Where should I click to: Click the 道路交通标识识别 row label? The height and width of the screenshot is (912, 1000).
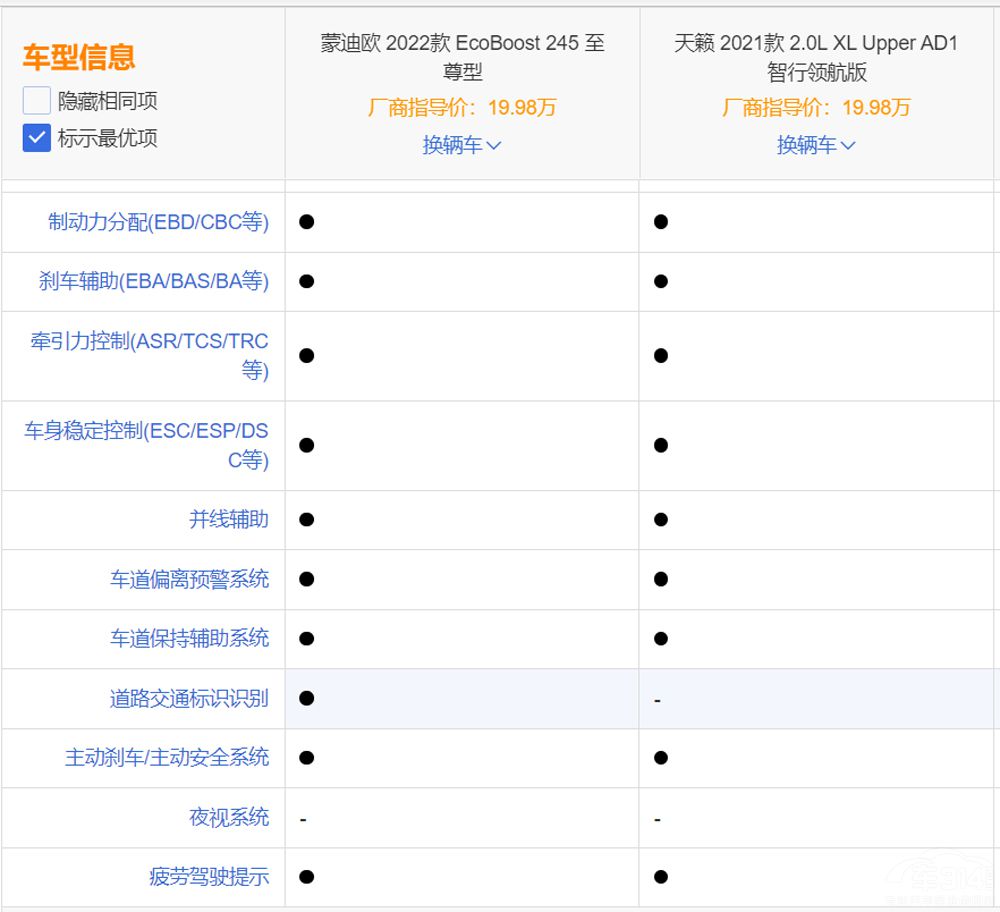(189, 698)
